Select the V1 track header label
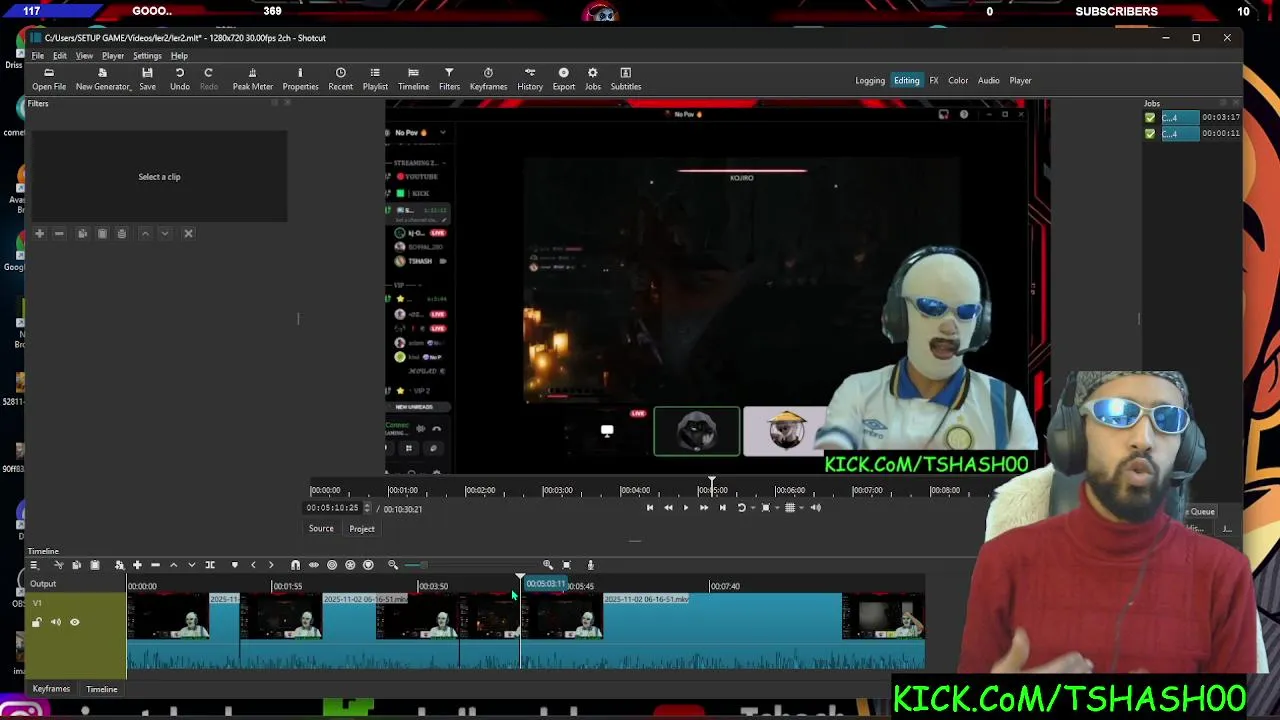This screenshot has height=720, width=1280. pyautogui.click(x=37, y=603)
